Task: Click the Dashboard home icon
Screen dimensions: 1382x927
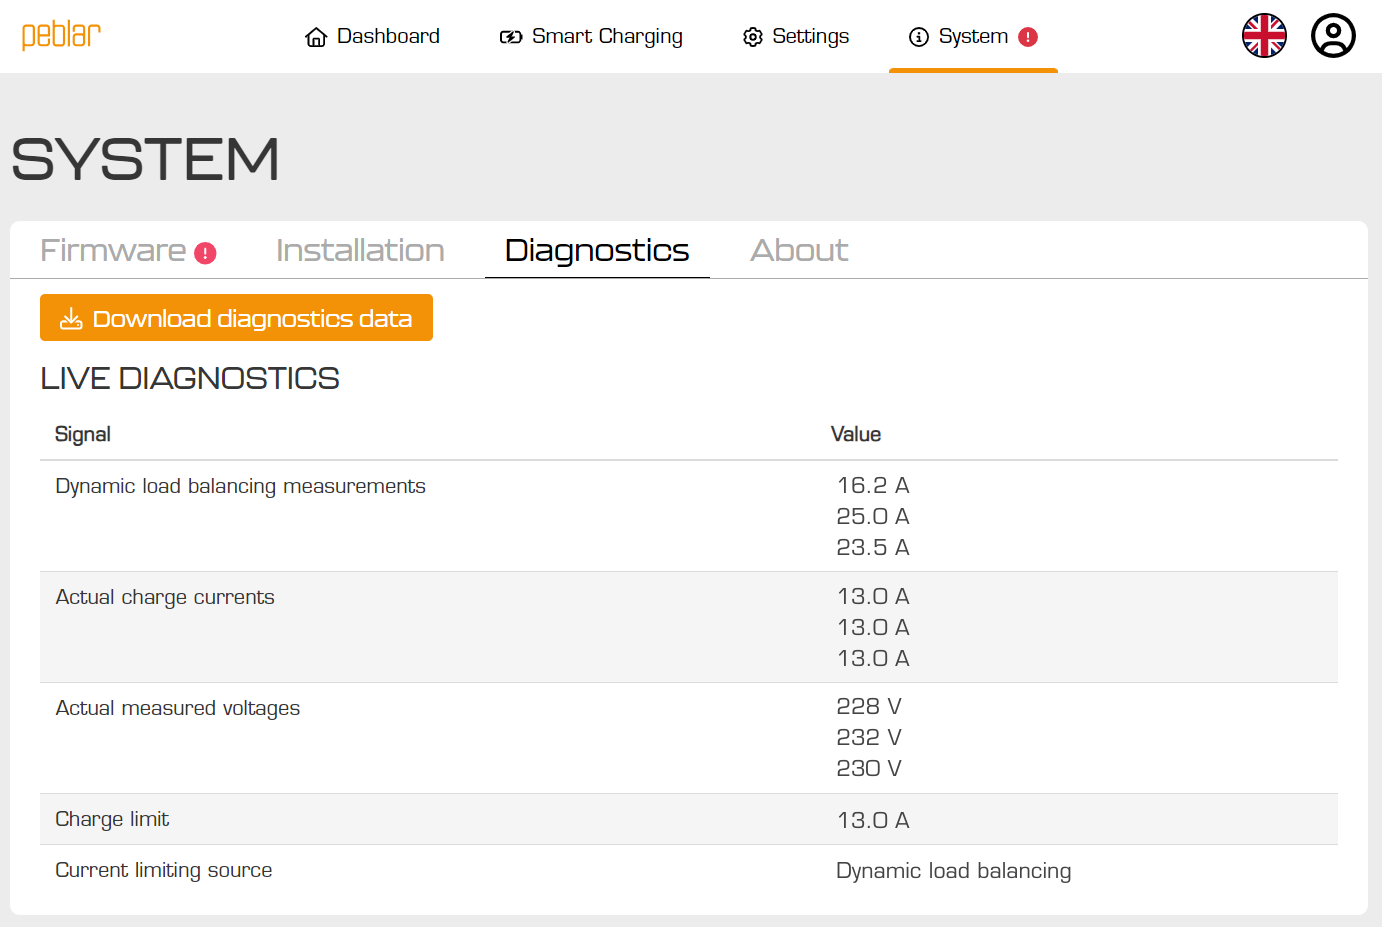Action: click(x=316, y=37)
